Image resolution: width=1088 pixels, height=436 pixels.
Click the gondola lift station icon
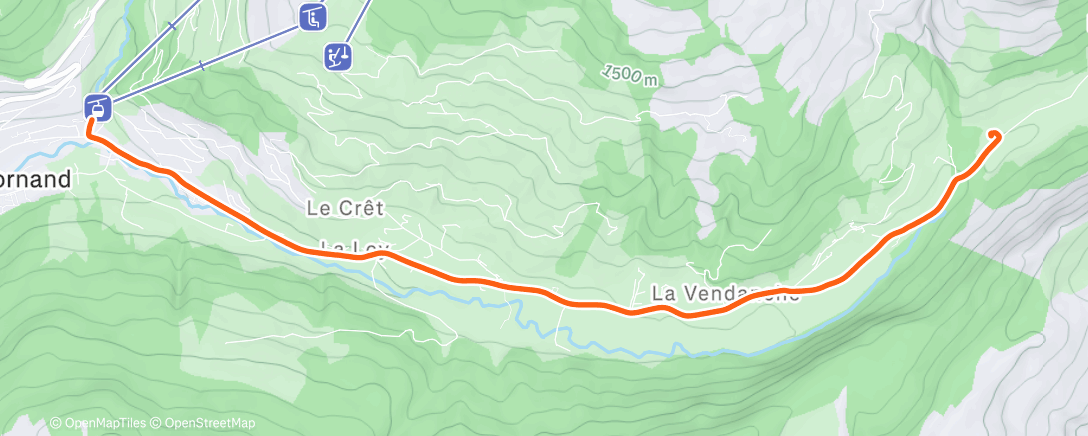[98, 107]
